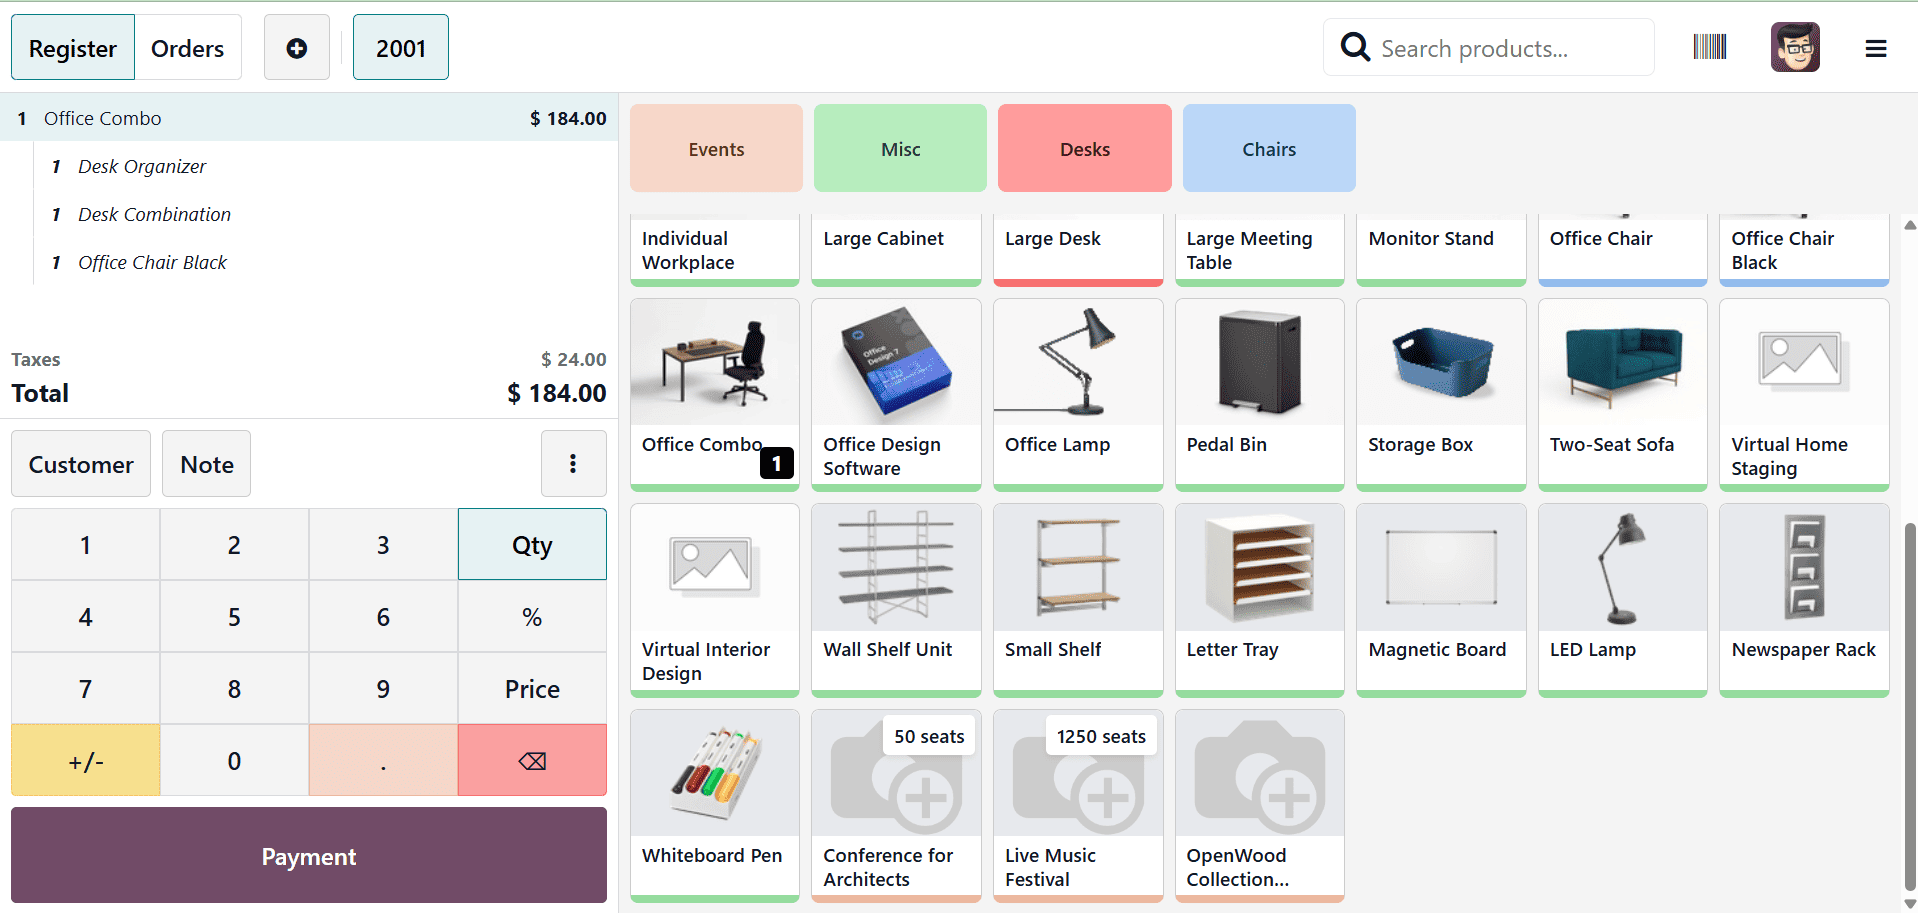
Task: Click the product list scrollbar
Action: pos(1910,706)
